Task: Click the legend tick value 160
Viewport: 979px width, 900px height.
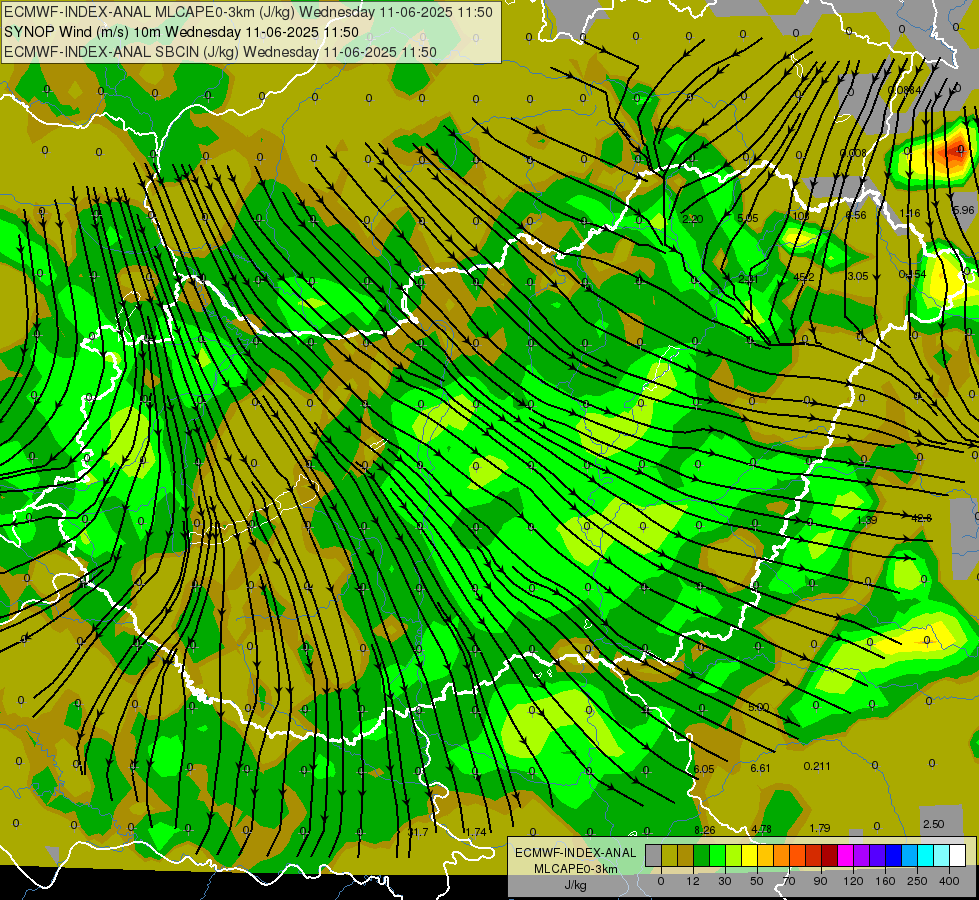Action: pos(885,881)
